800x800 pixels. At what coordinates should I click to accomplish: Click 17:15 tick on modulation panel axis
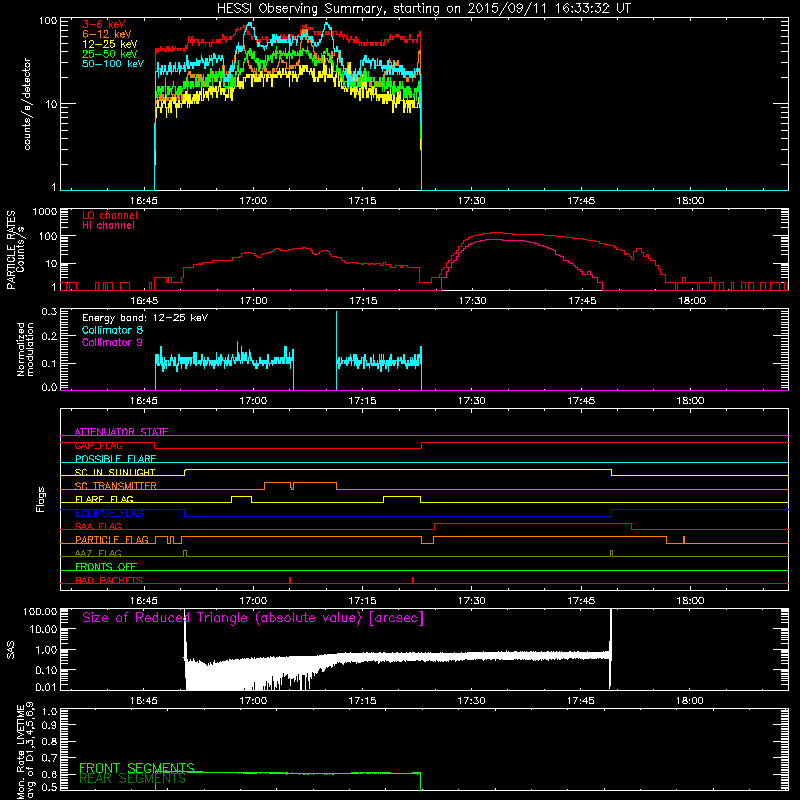point(362,401)
